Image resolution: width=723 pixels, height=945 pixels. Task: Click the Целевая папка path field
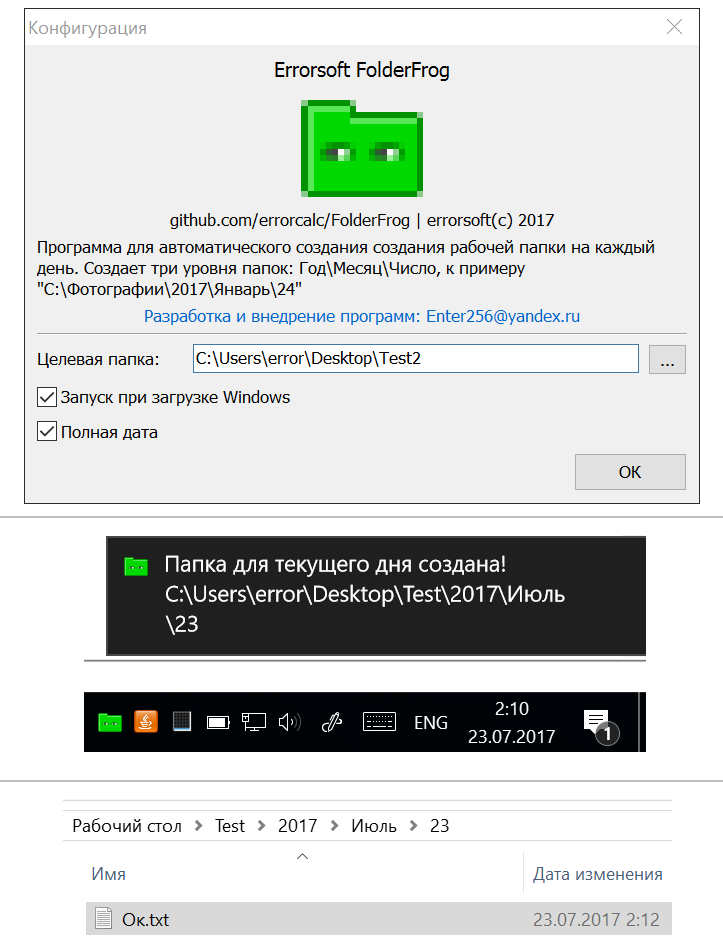pos(416,359)
